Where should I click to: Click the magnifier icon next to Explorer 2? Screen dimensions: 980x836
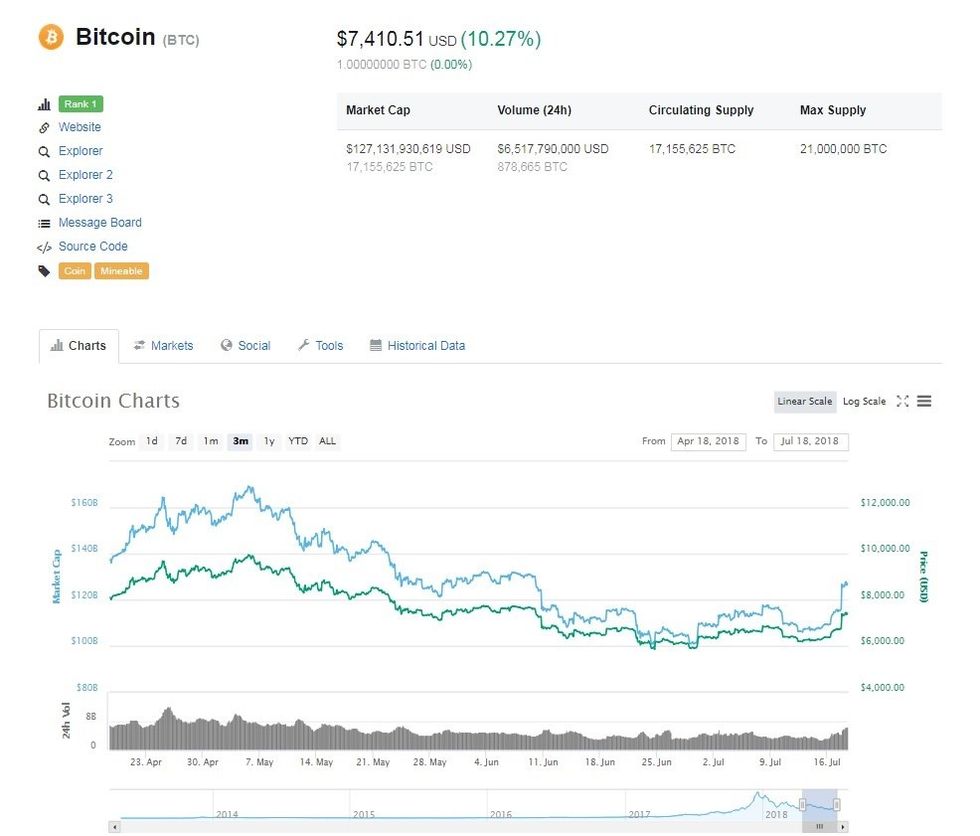coord(44,174)
